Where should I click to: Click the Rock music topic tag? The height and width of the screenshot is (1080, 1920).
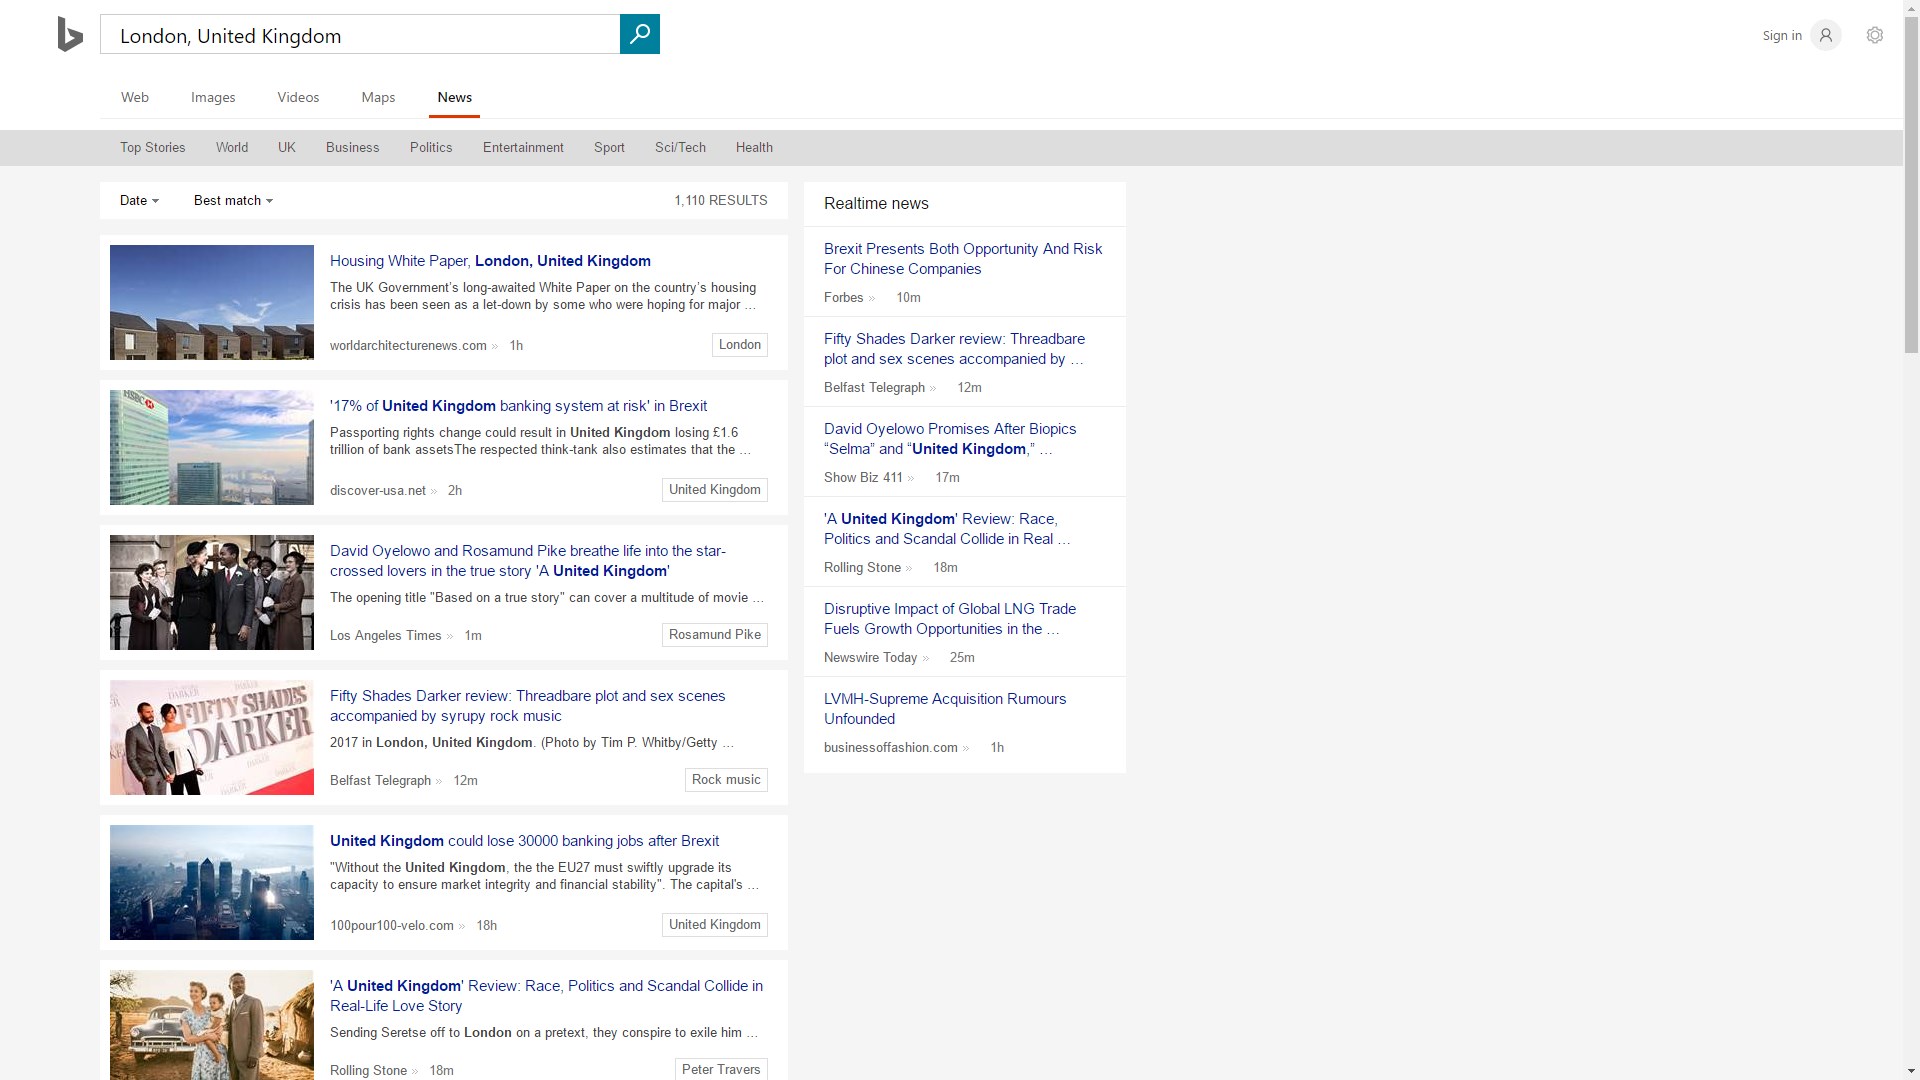pos(726,780)
